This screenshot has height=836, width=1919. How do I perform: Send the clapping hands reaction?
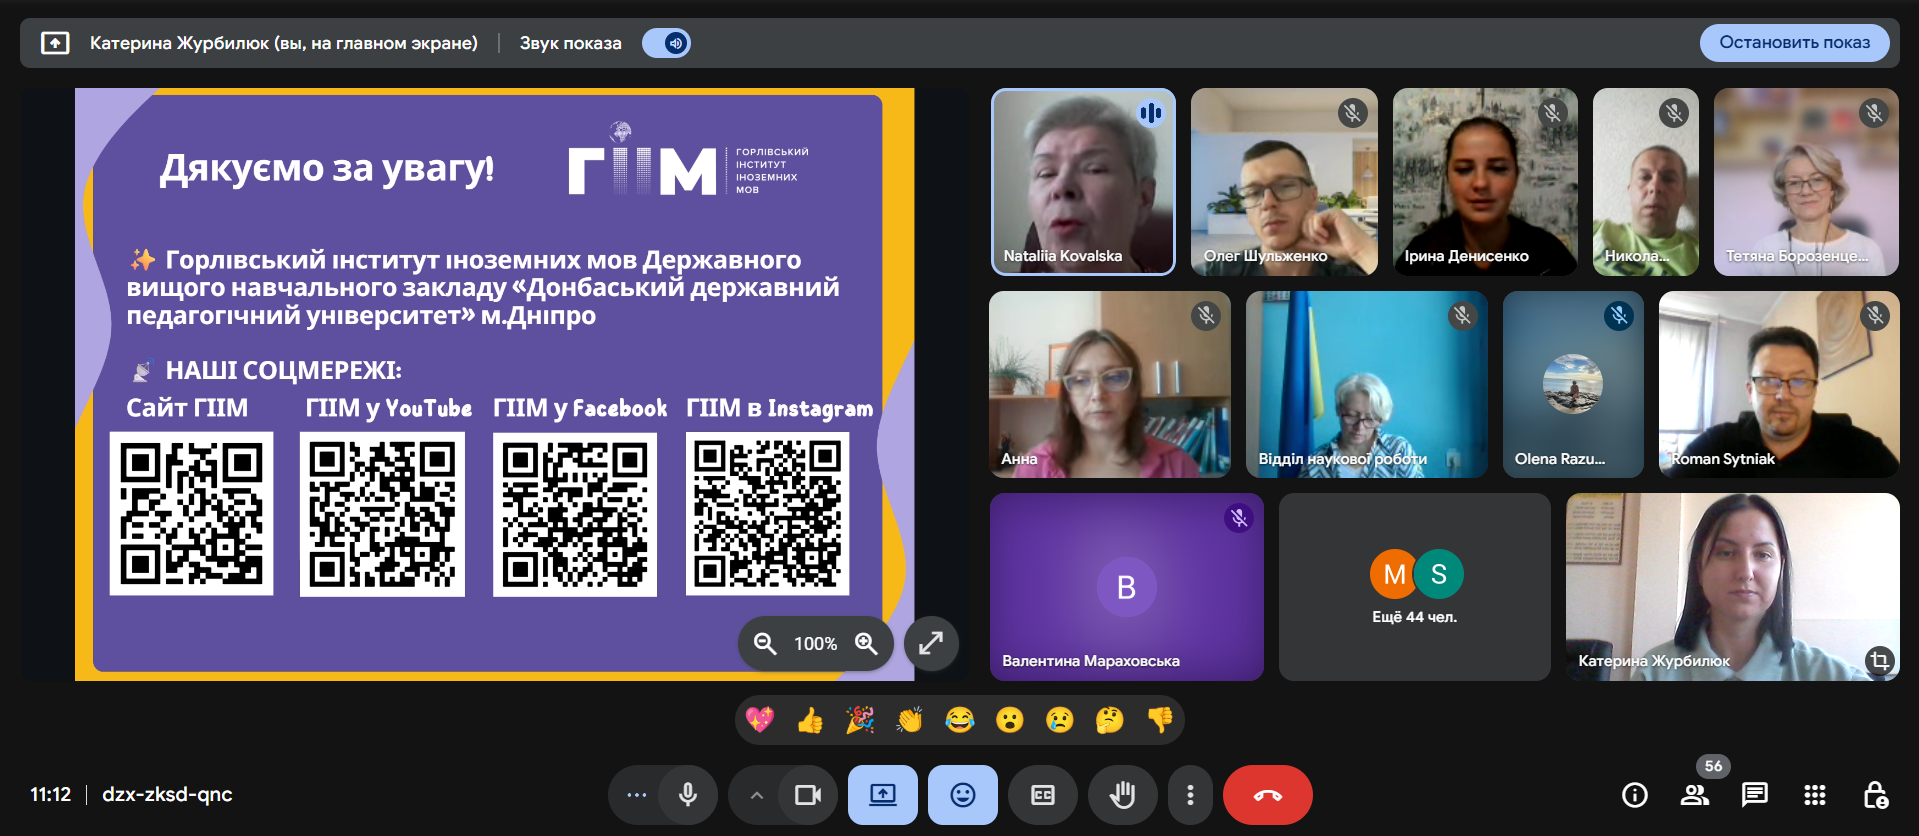[x=910, y=720]
